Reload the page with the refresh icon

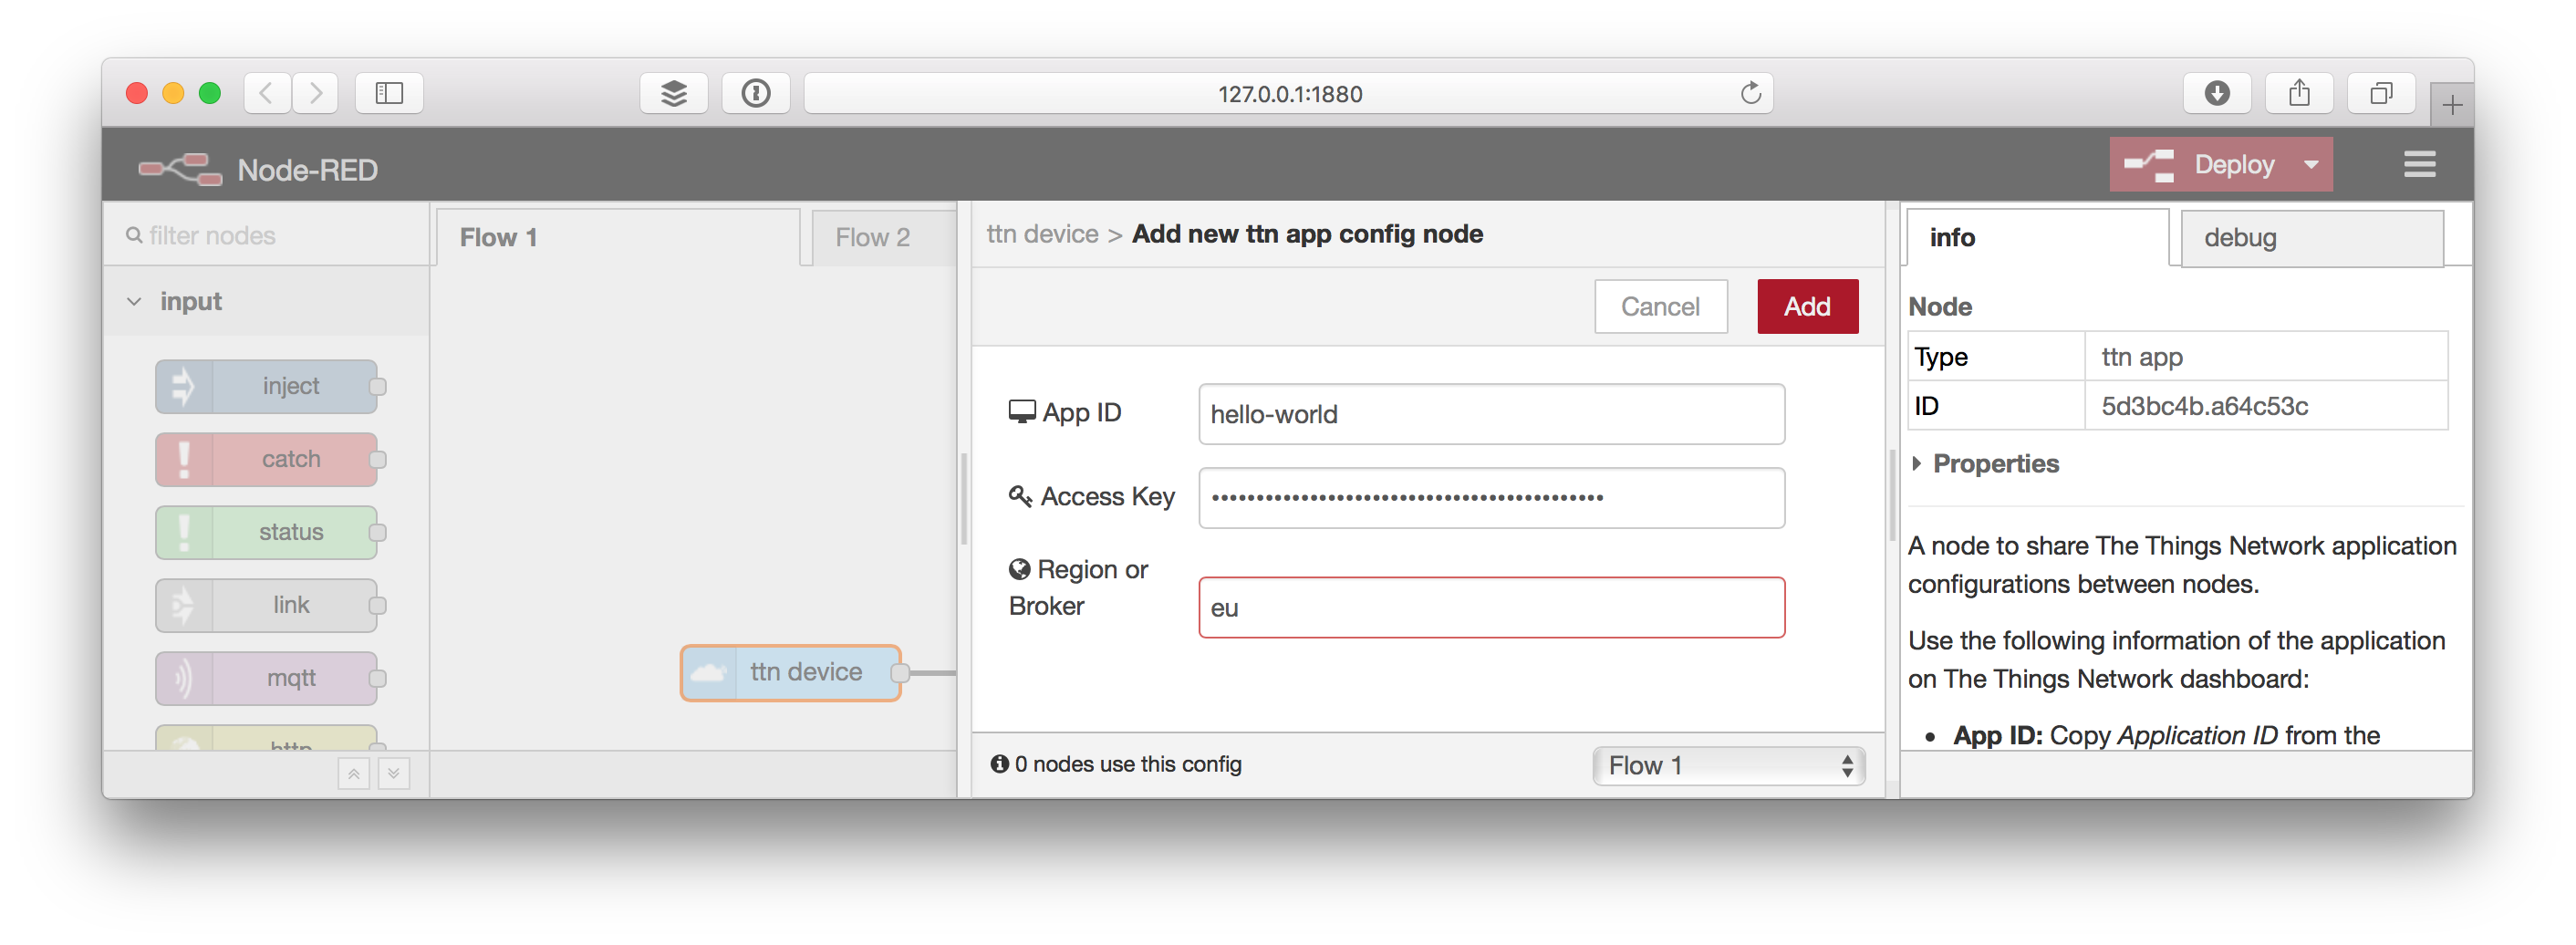(1750, 93)
